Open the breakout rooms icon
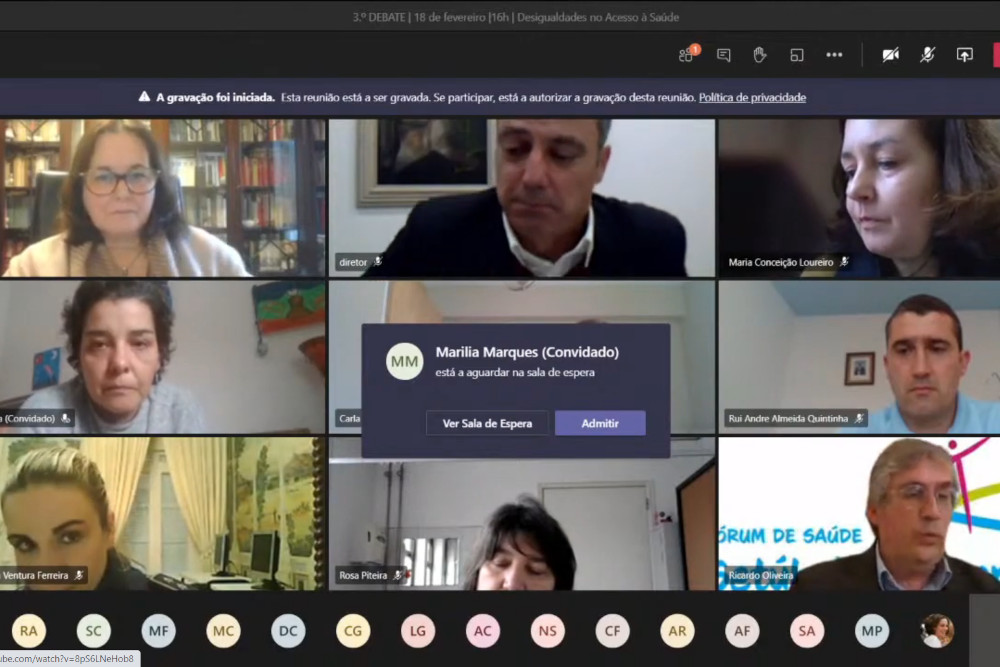The width and height of the screenshot is (1000, 667). click(x=797, y=55)
